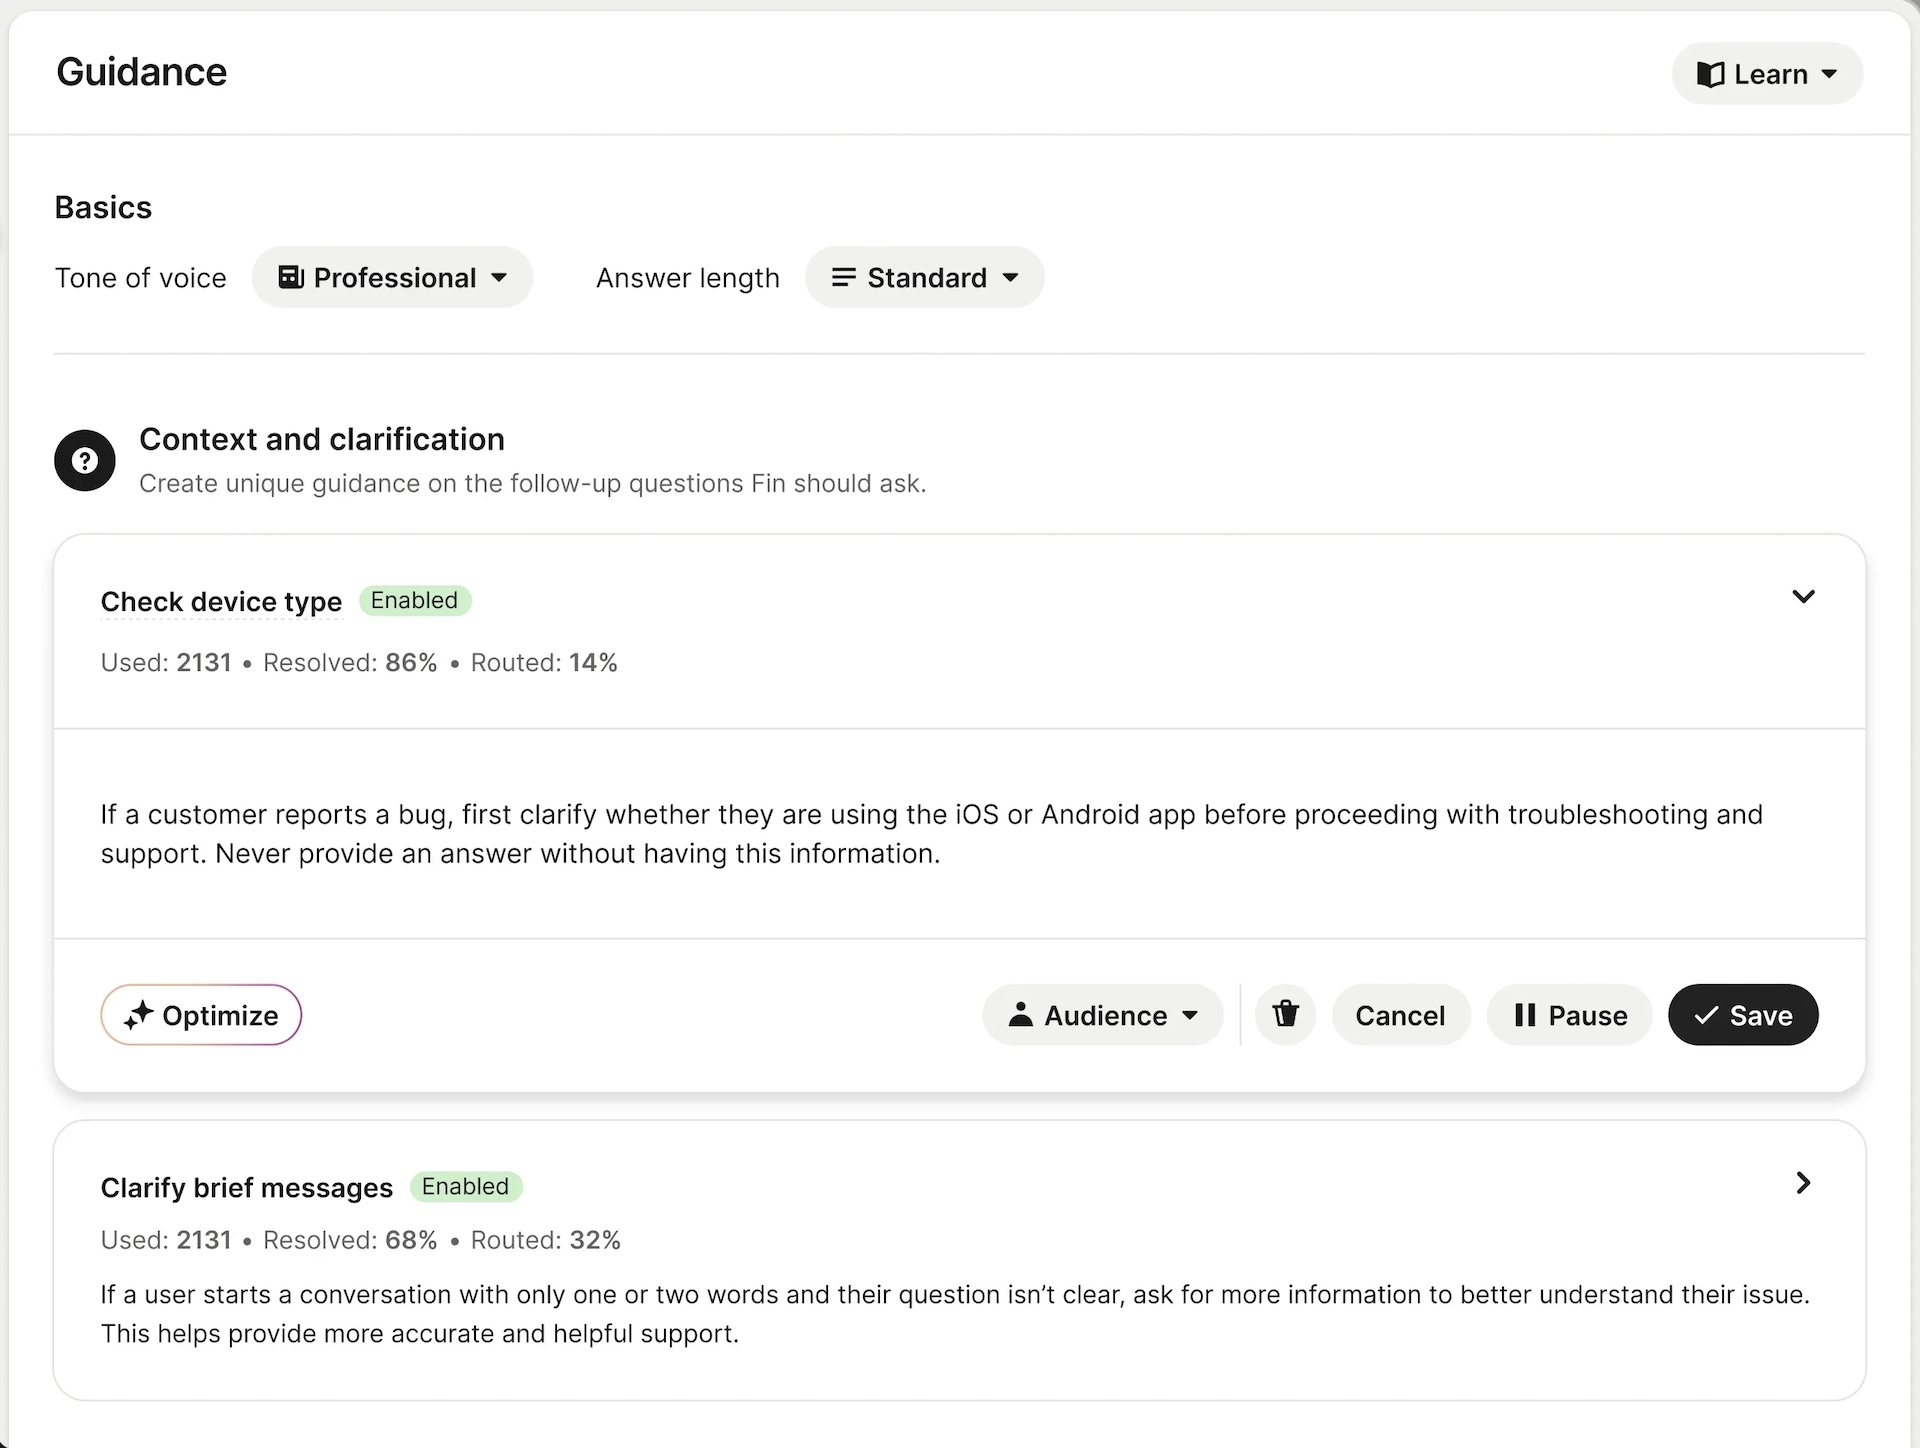Click the trash delete icon

tap(1285, 1014)
